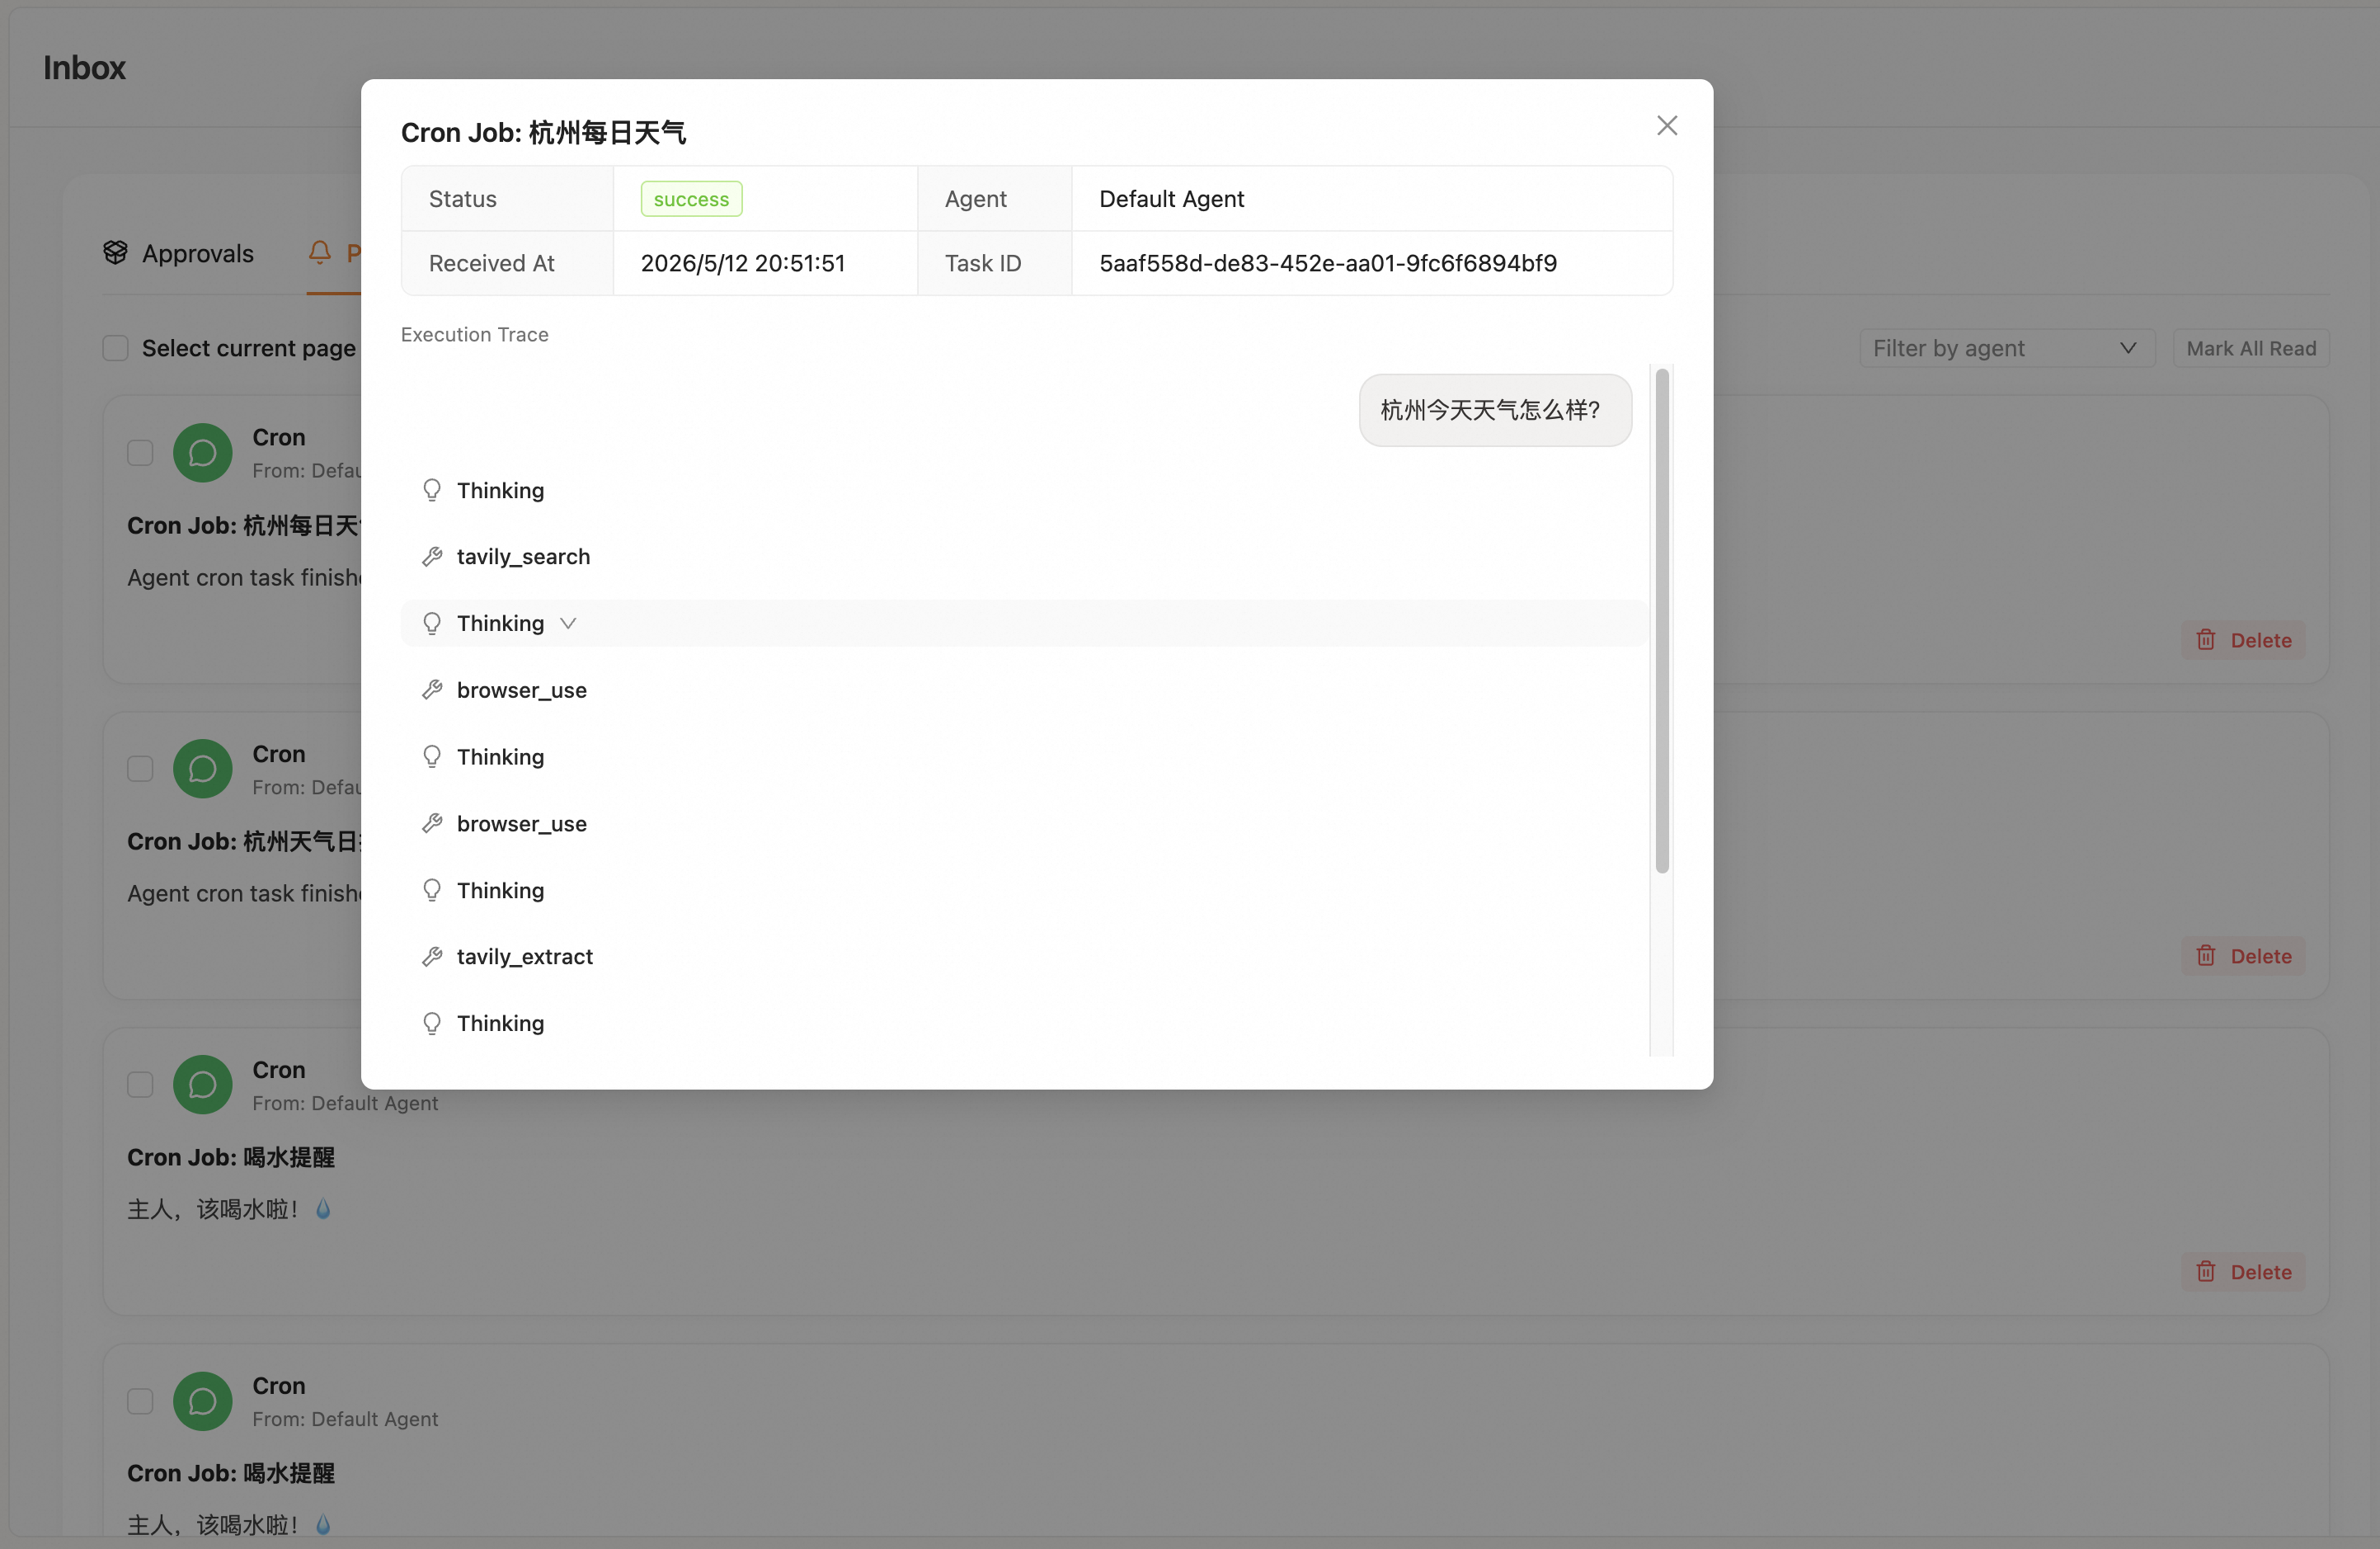Open the Thinking step below tavily_extract

tap(1024, 1023)
